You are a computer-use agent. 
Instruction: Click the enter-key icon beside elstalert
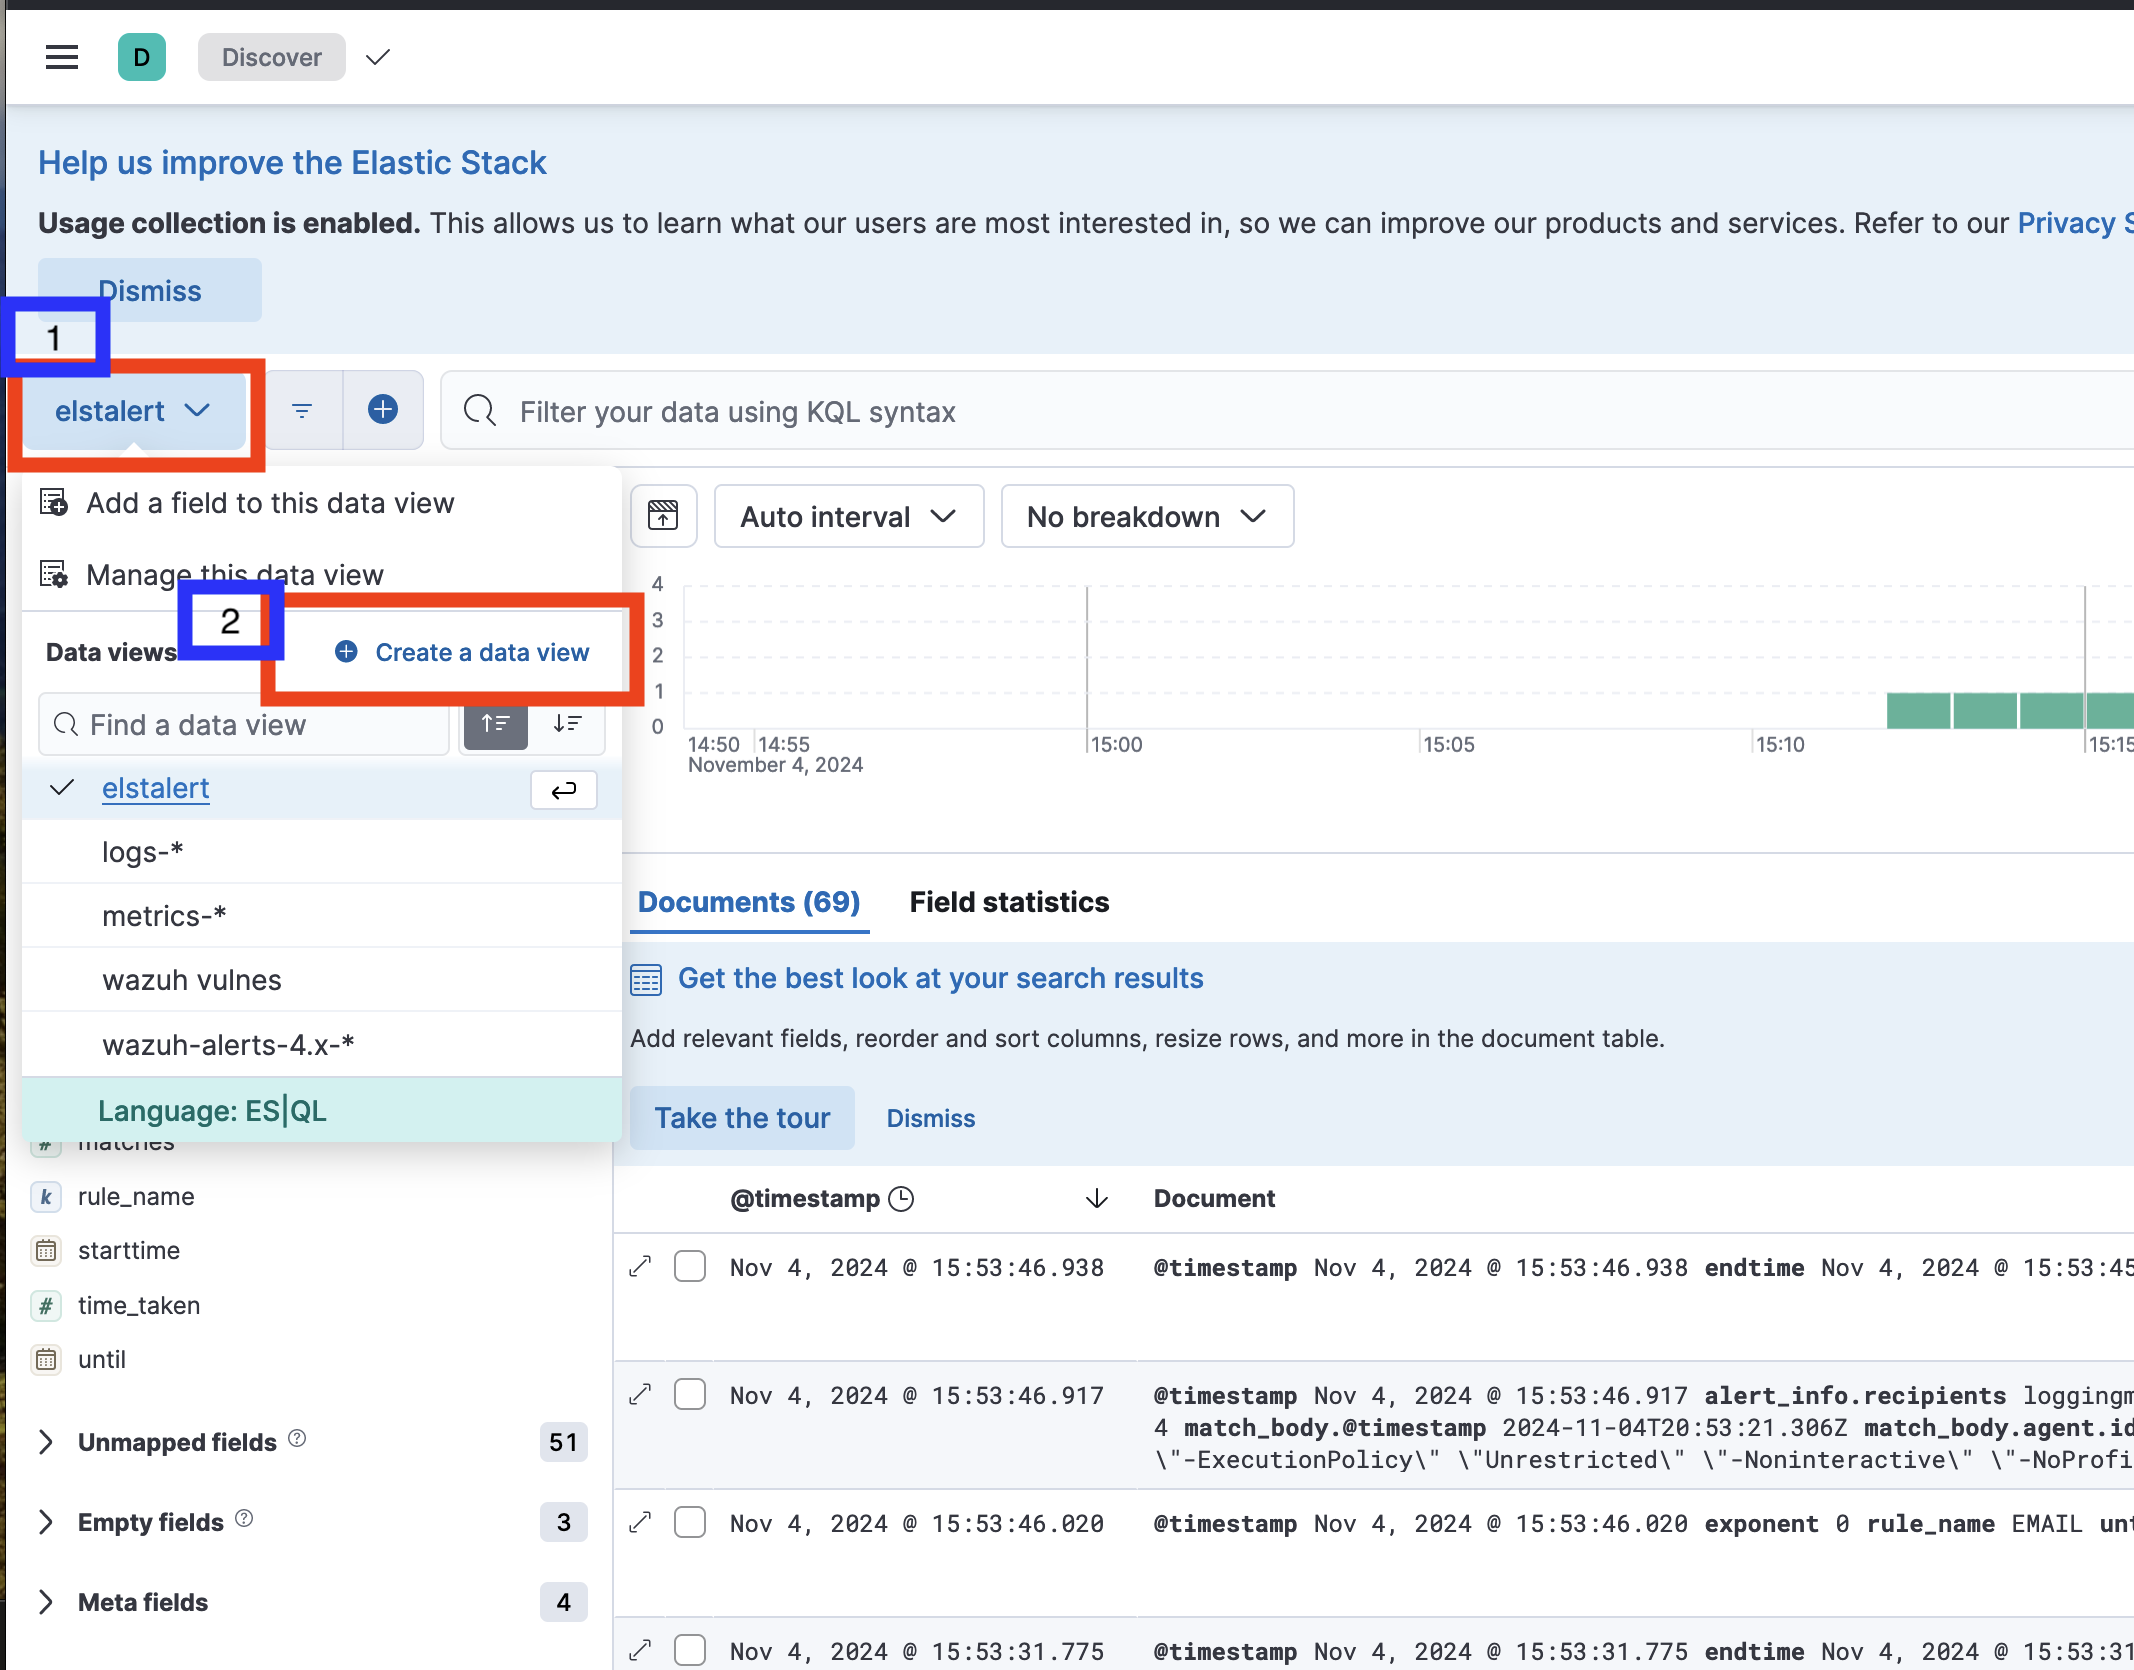coord(564,789)
